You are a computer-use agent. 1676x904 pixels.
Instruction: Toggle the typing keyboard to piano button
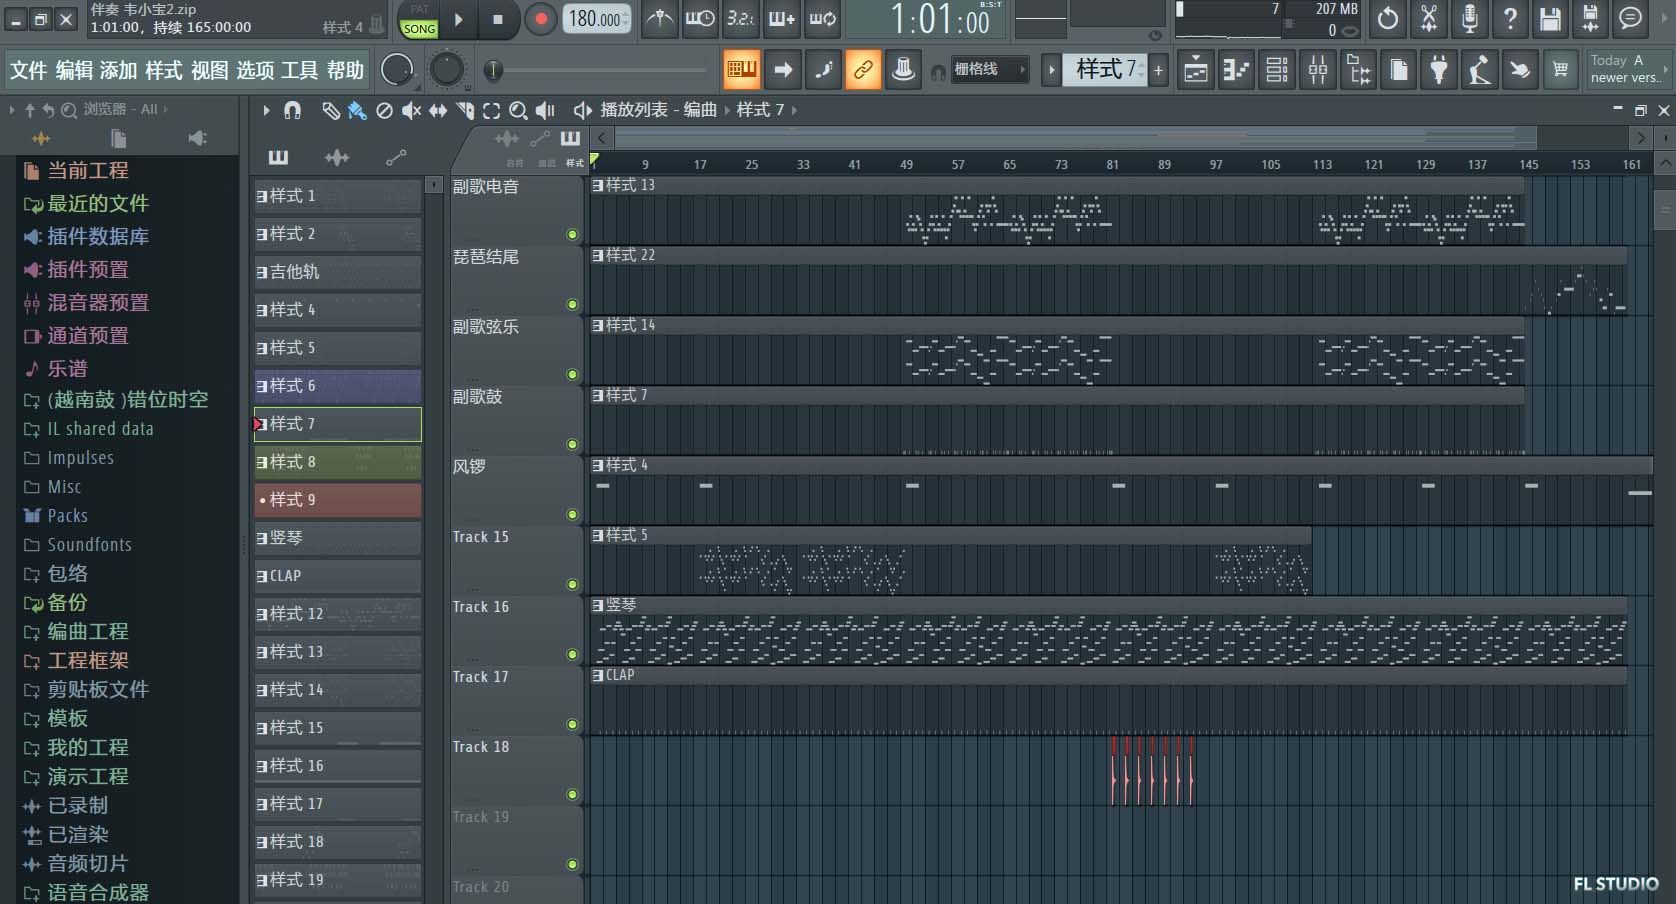(x=742, y=69)
